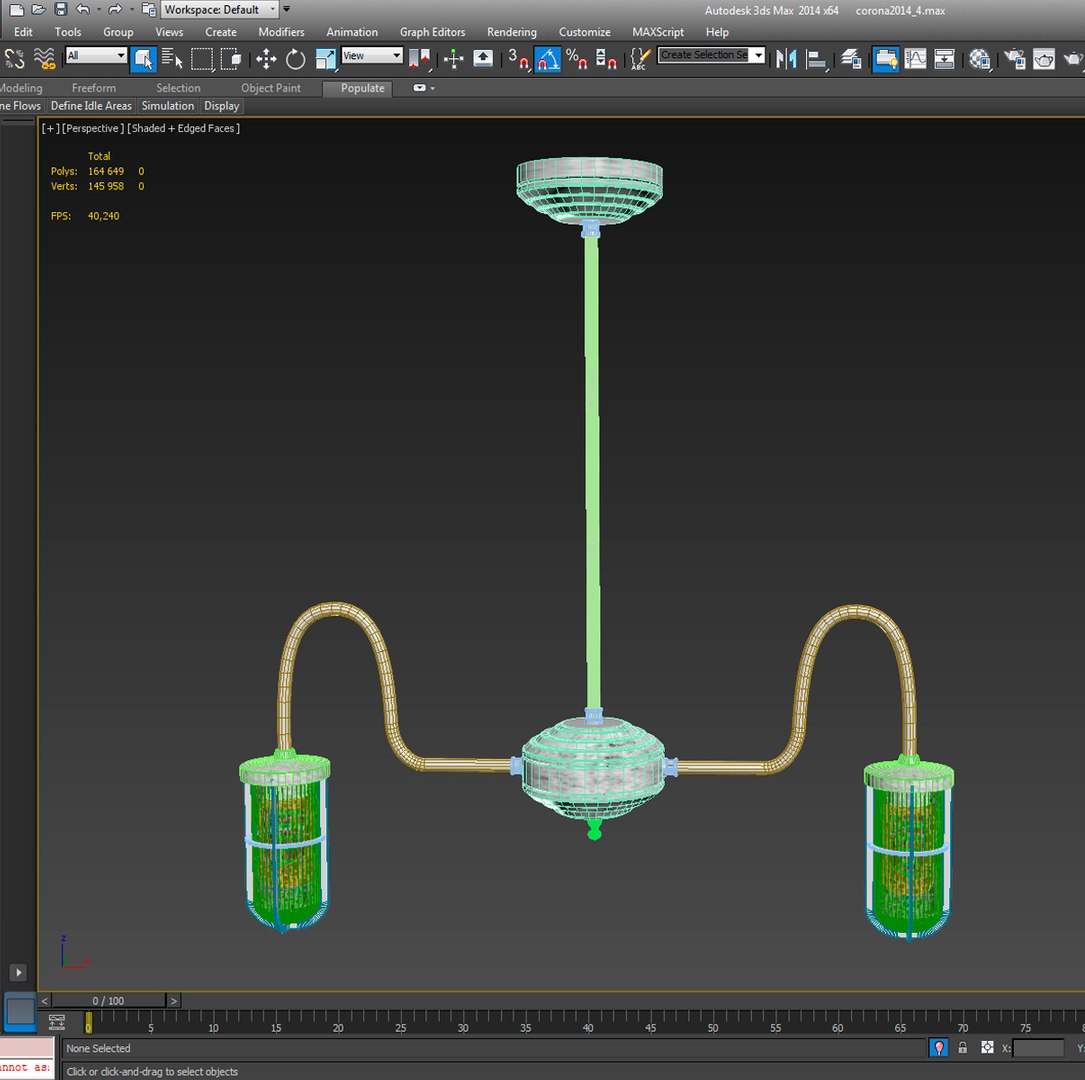Click the time slider showing 0 / 100

tap(108, 1000)
